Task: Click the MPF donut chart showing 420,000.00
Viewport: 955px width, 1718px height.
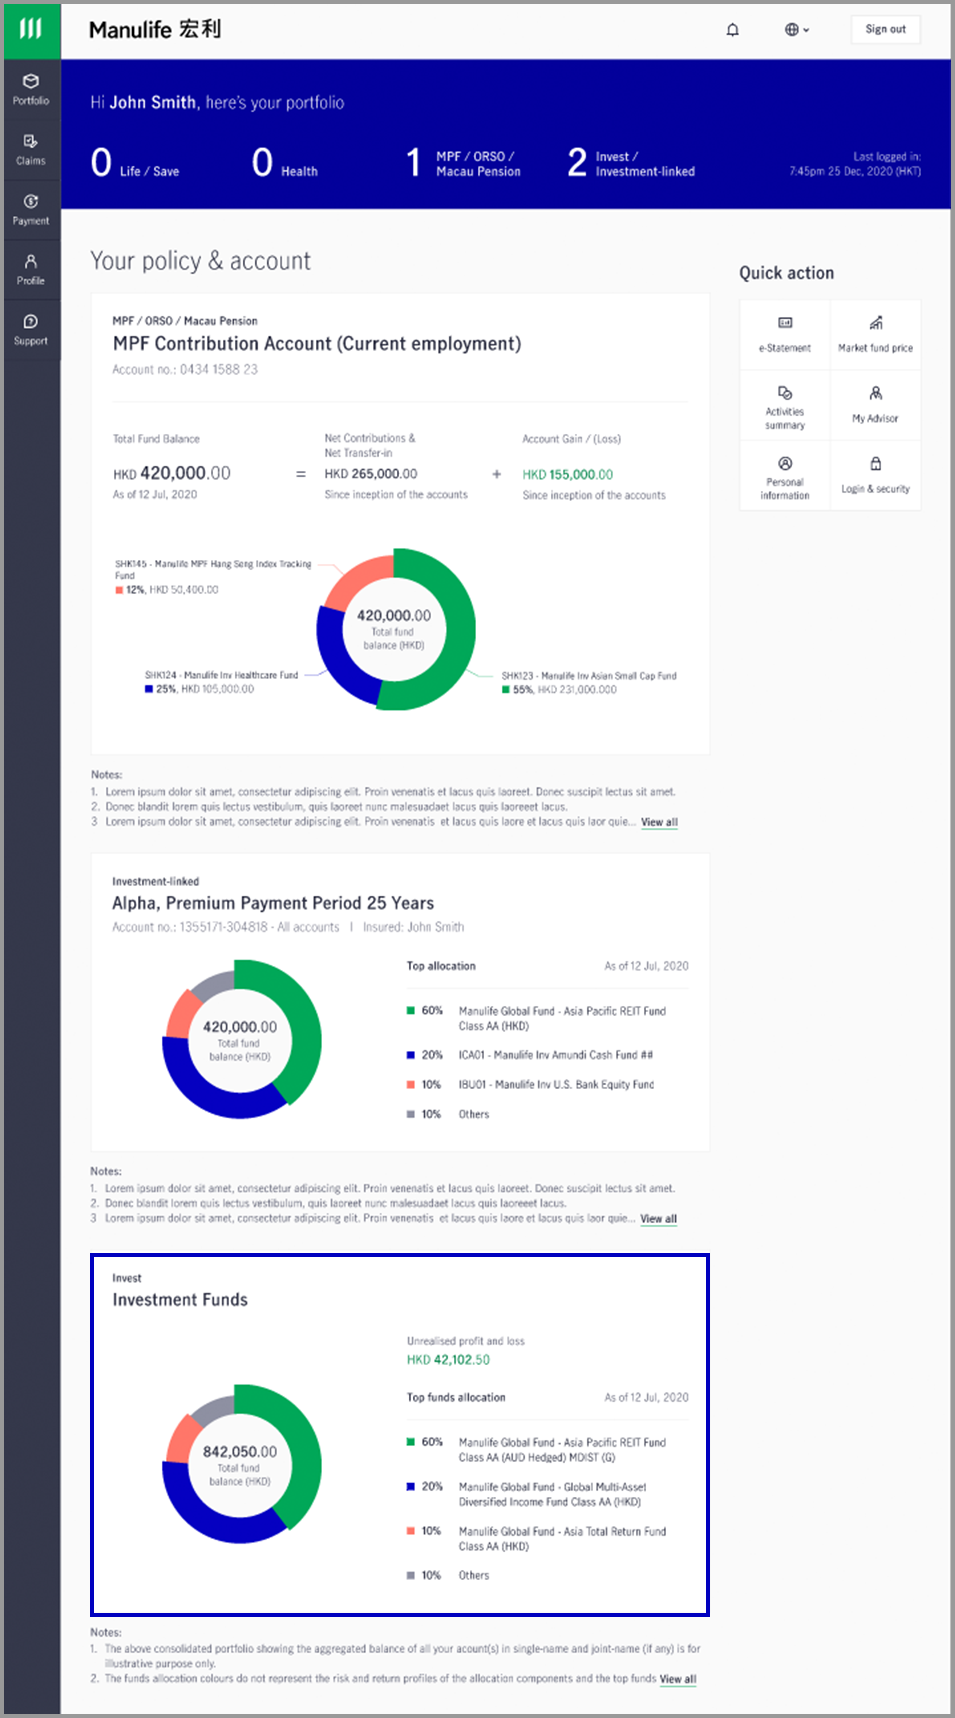Action: 395,629
